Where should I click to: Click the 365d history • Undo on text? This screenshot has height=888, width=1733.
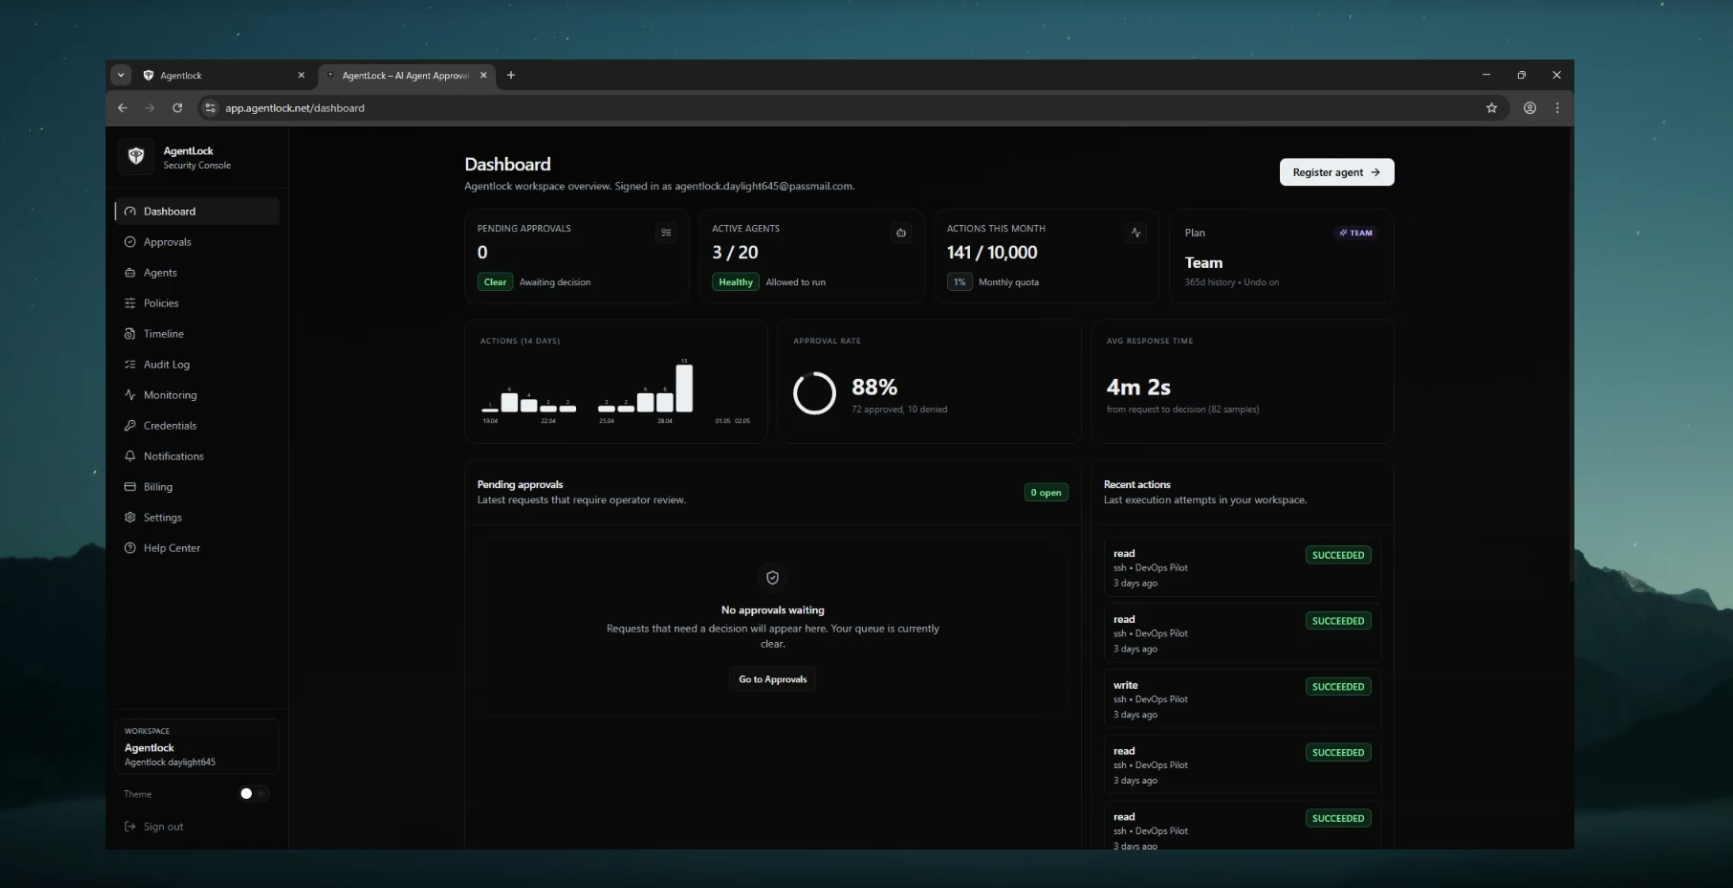point(1232,282)
